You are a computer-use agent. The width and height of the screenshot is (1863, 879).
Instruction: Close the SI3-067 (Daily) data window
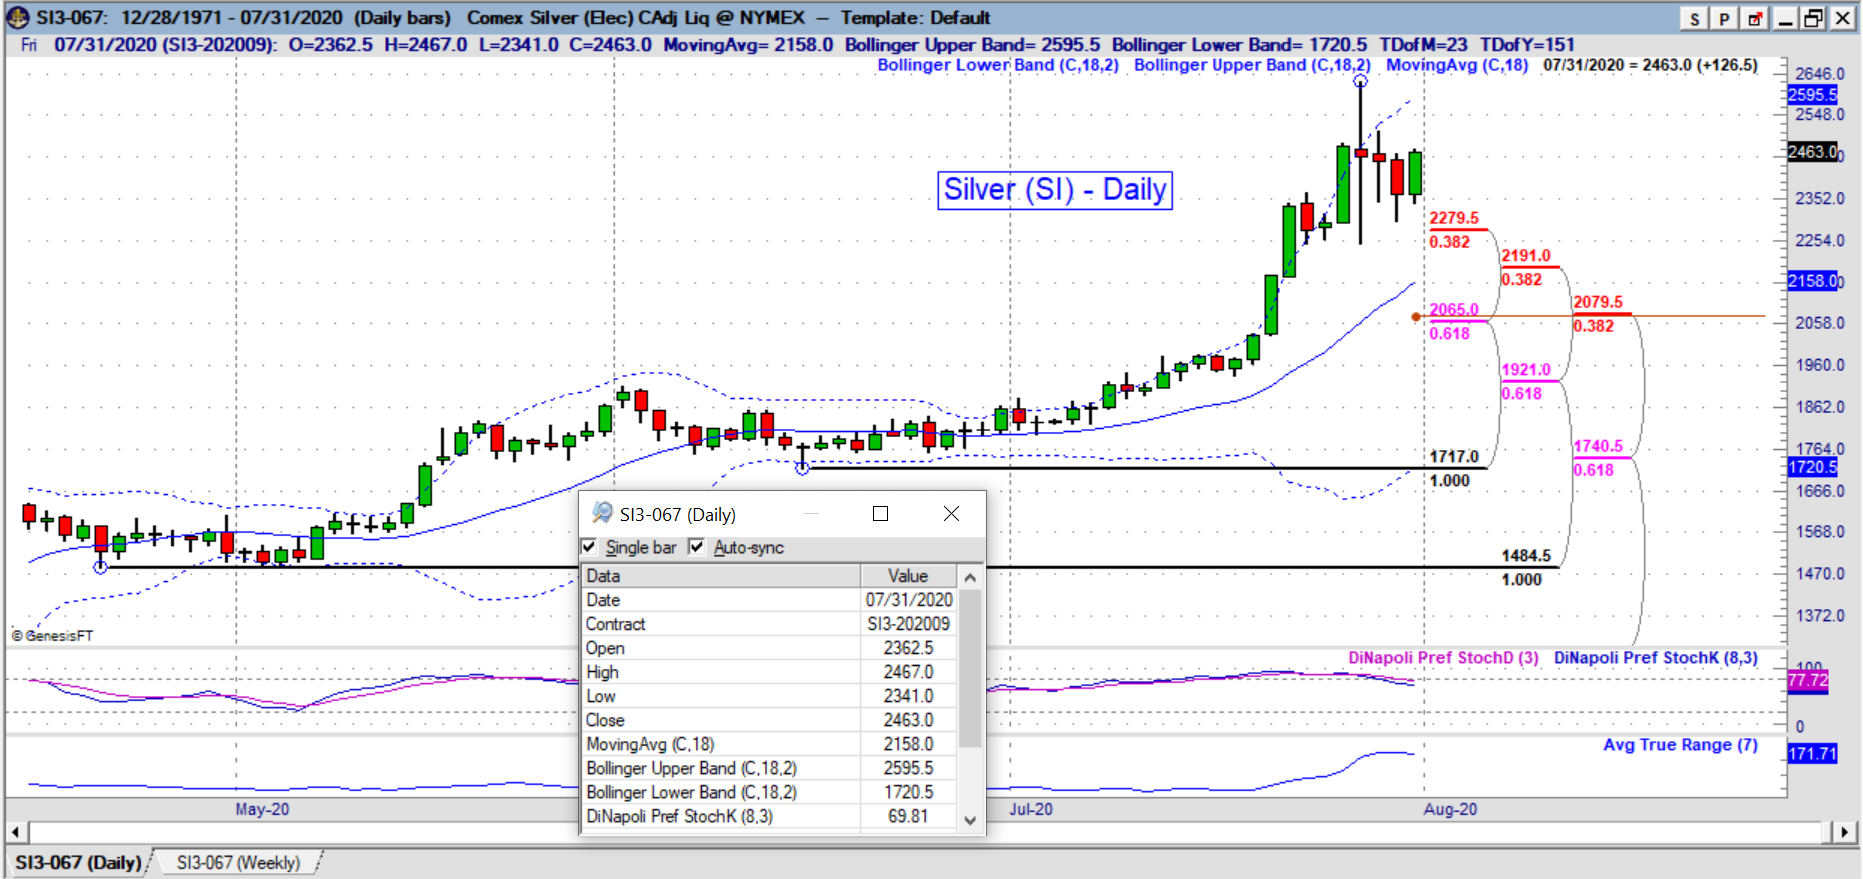pos(951,513)
